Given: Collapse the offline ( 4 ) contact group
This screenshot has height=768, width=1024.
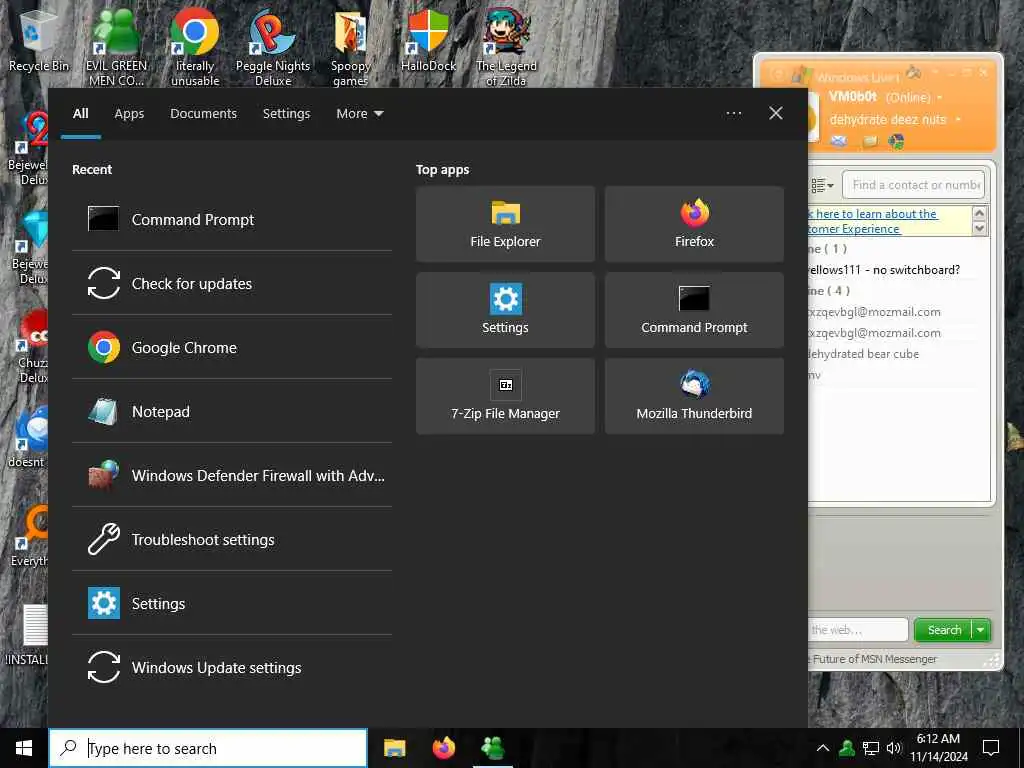Looking at the screenshot, I should (x=828, y=291).
